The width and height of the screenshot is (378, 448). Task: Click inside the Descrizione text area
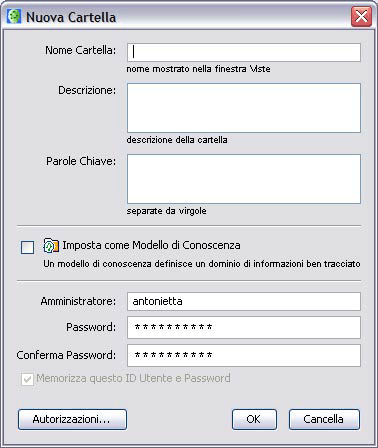click(x=244, y=108)
